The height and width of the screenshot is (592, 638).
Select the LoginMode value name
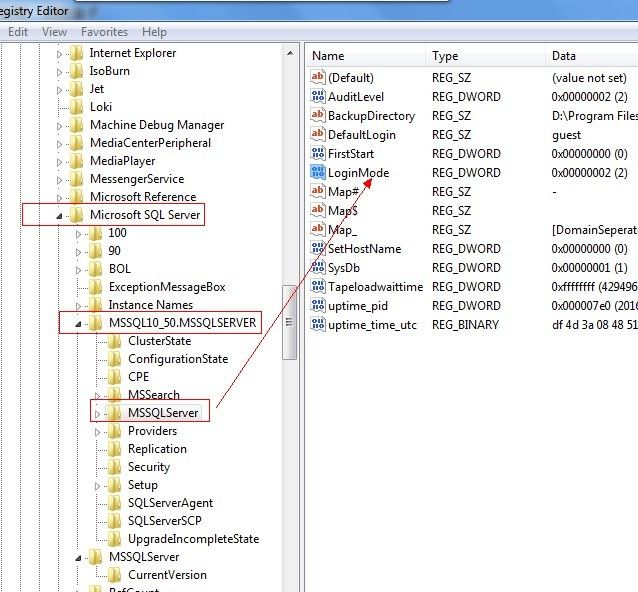(x=358, y=173)
